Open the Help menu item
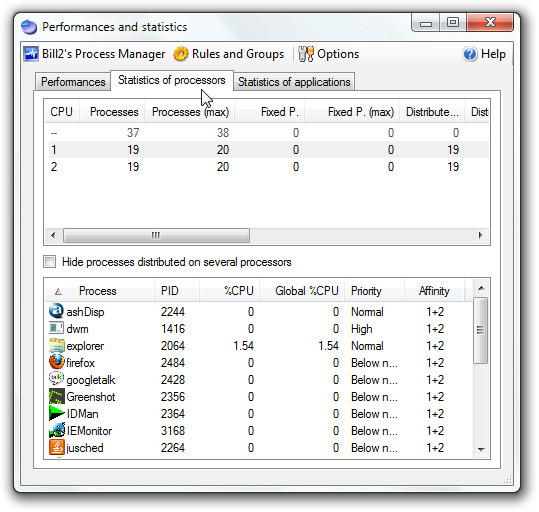539x512 pixels. pos(484,54)
